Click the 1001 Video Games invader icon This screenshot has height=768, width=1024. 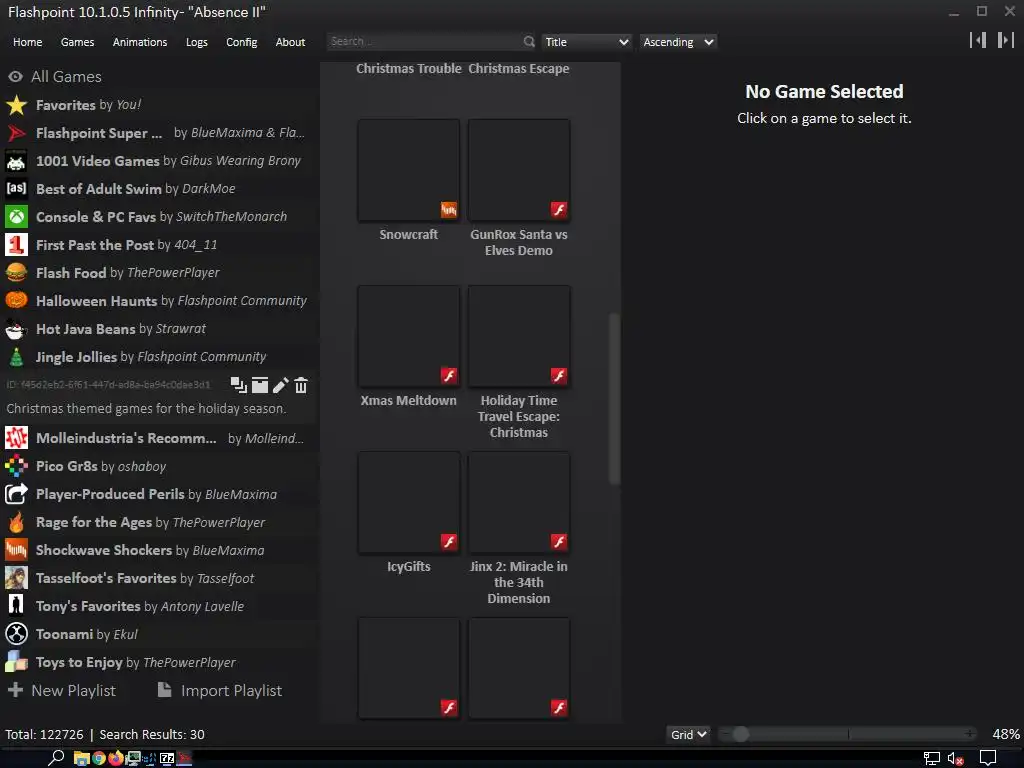point(16,161)
